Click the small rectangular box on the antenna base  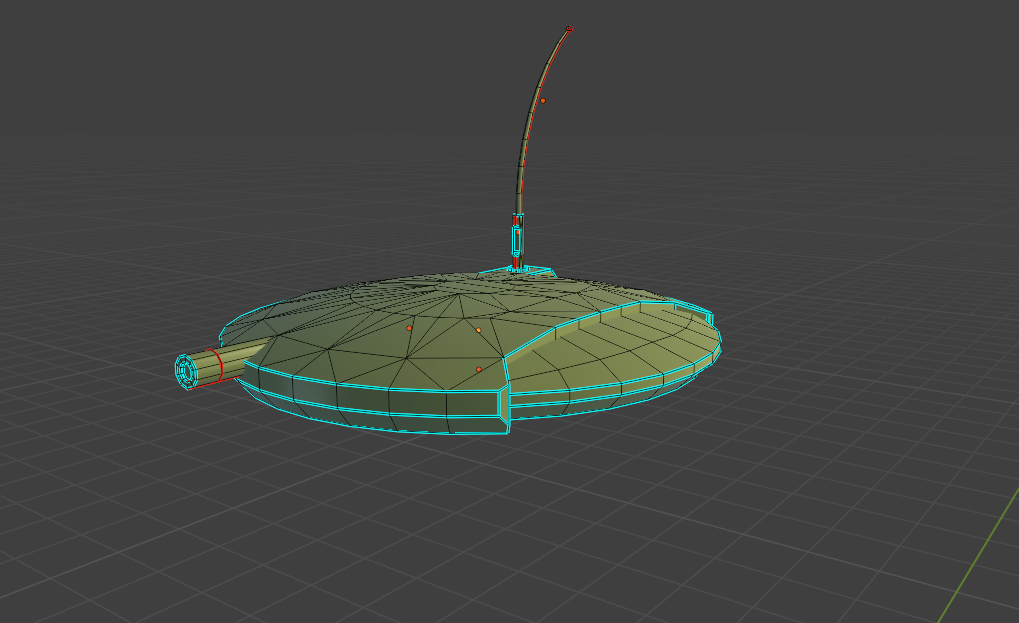click(x=517, y=241)
